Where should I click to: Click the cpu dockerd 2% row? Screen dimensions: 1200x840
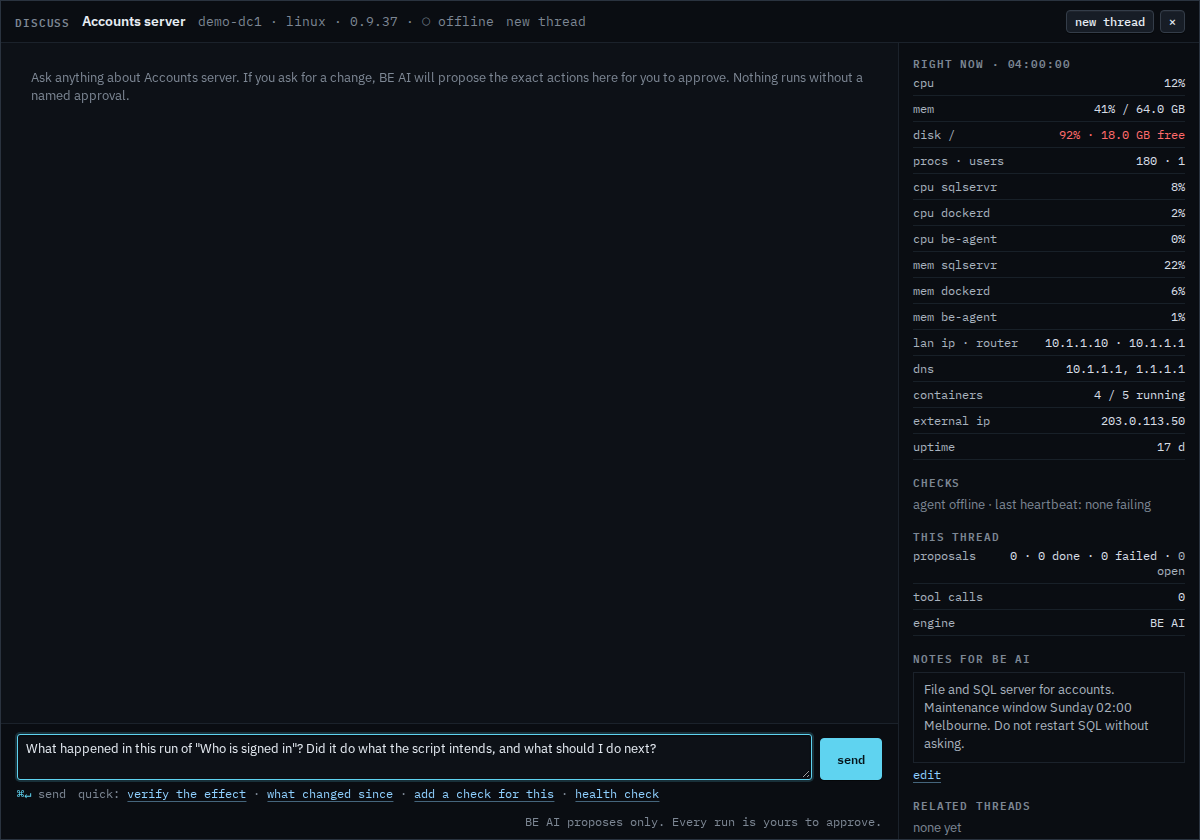(x=1049, y=213)
